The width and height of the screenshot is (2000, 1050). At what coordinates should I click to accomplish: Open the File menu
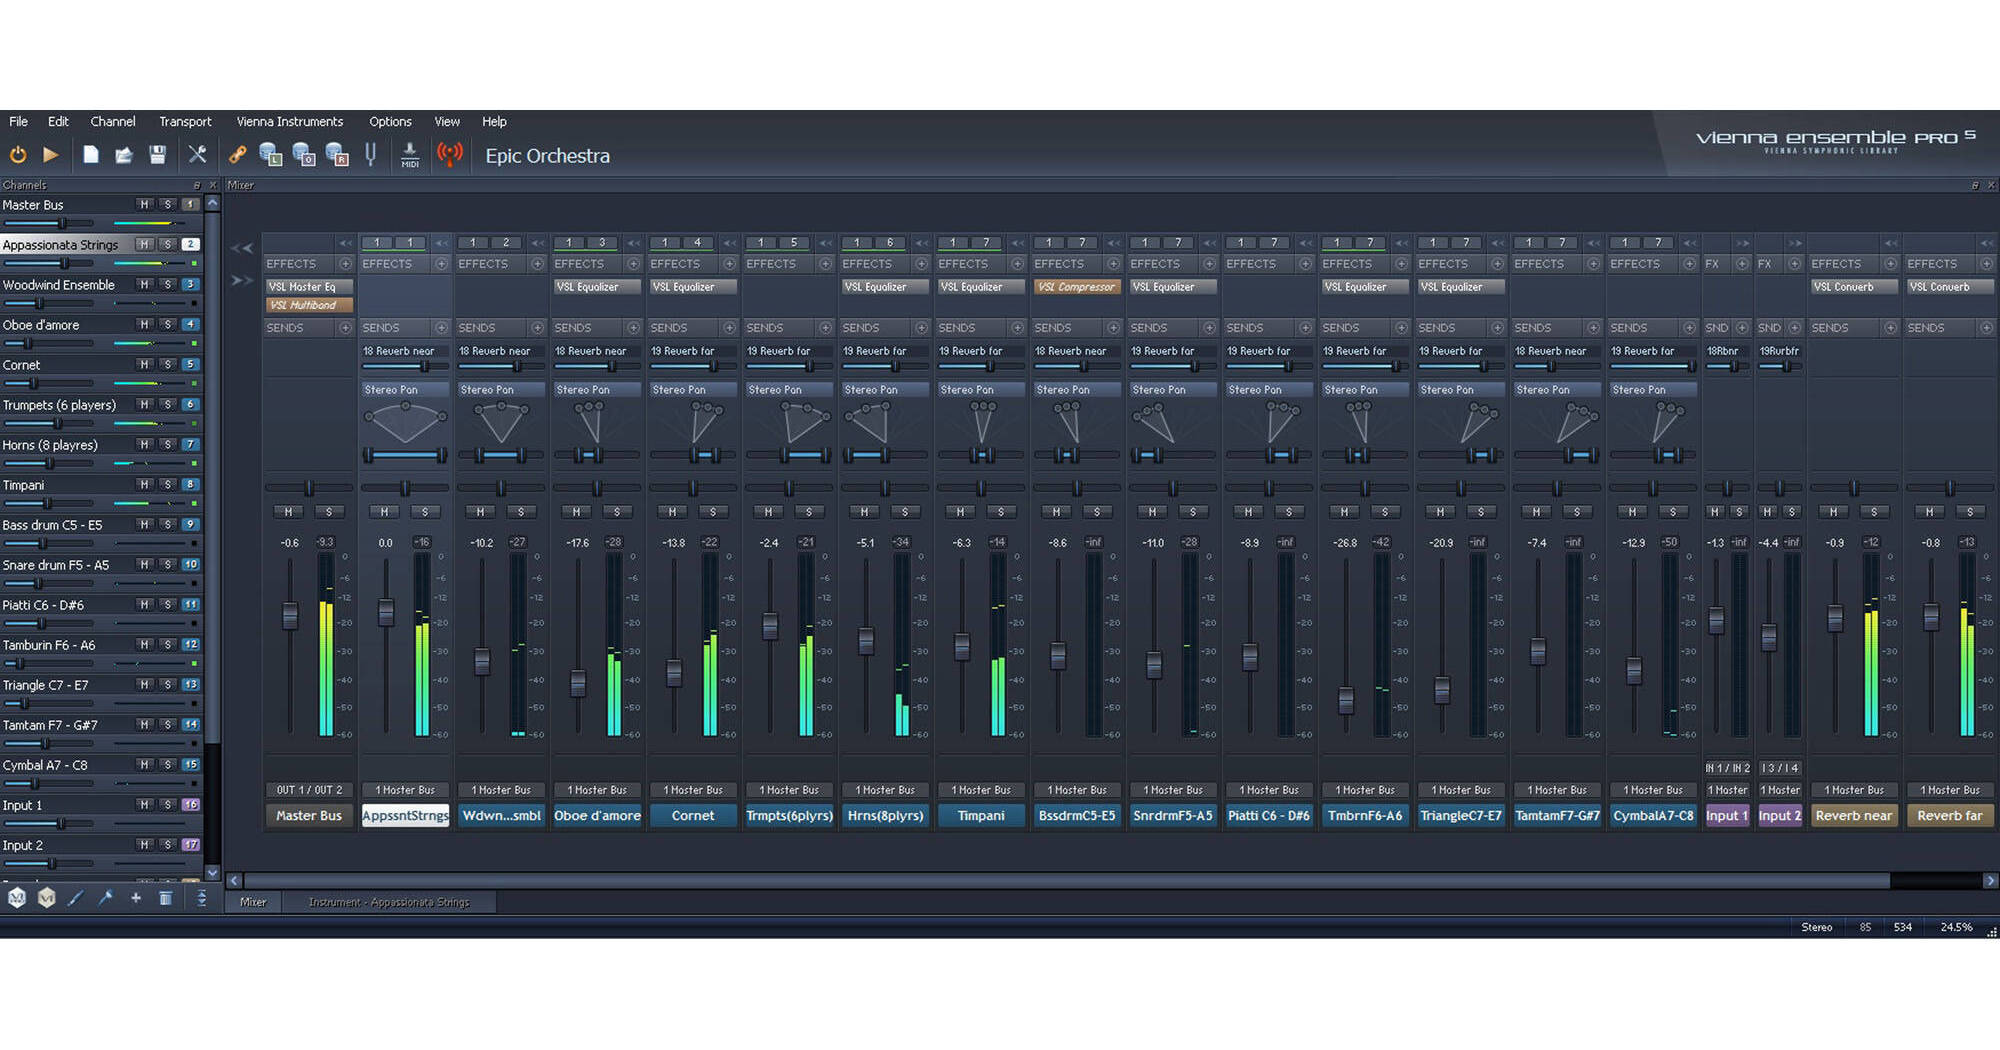(18, 121)
